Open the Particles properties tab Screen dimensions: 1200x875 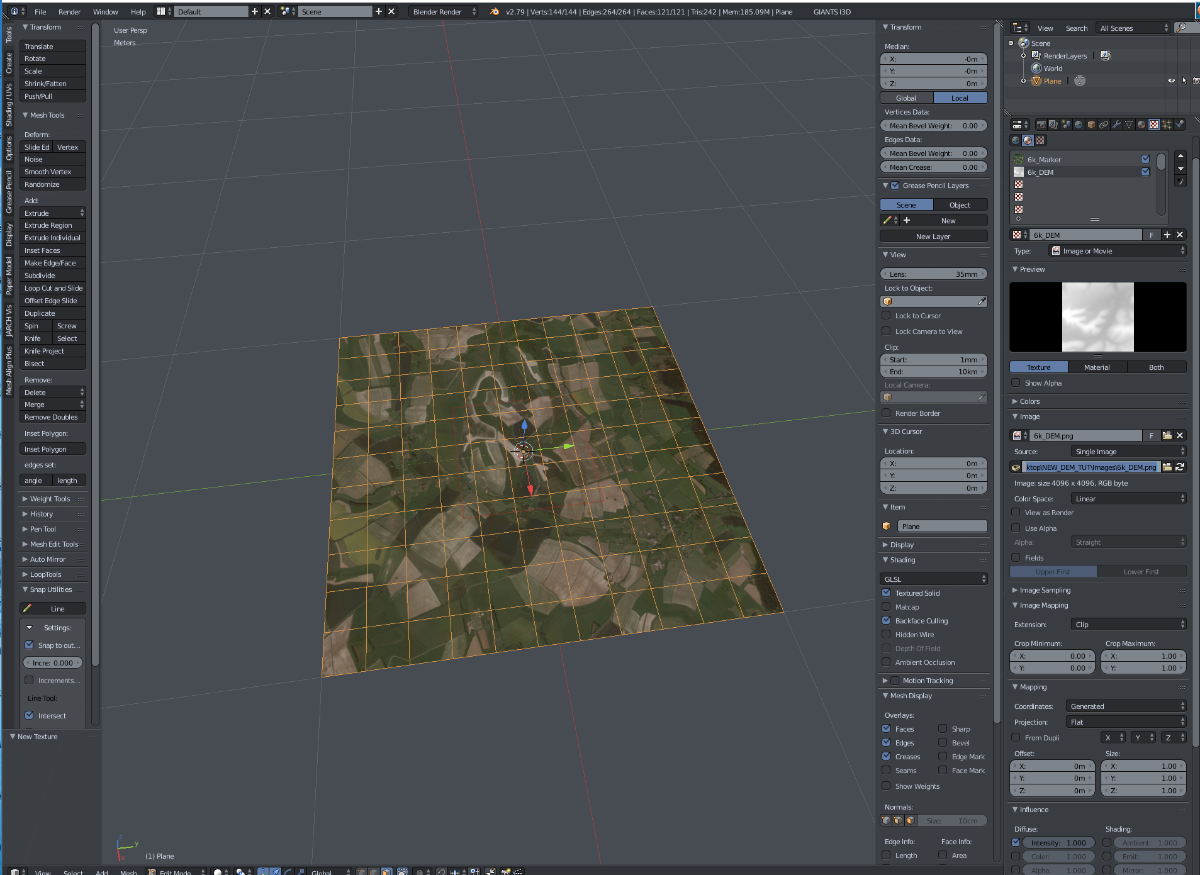pos(1167,125)
